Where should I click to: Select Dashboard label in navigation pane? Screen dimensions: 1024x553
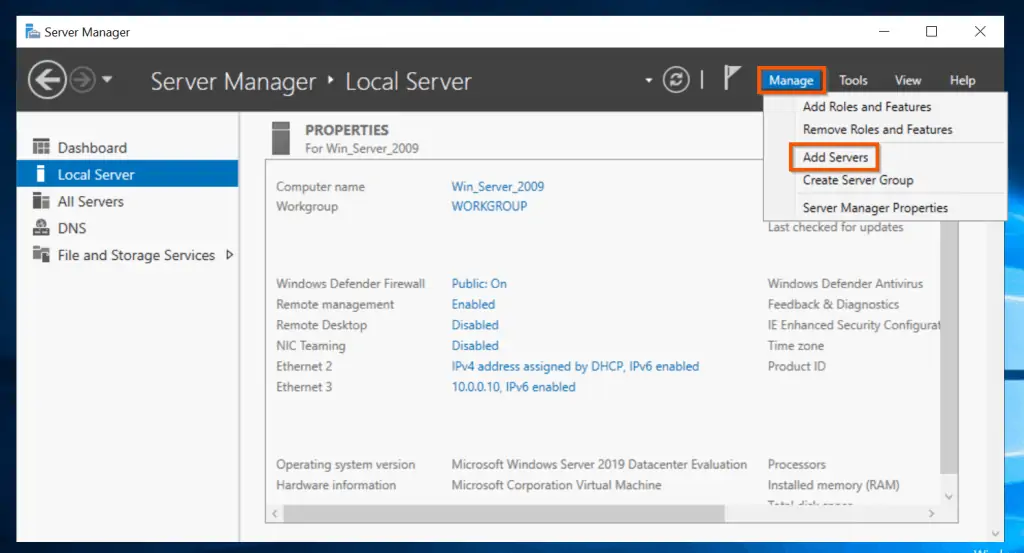tap(92, 148)
